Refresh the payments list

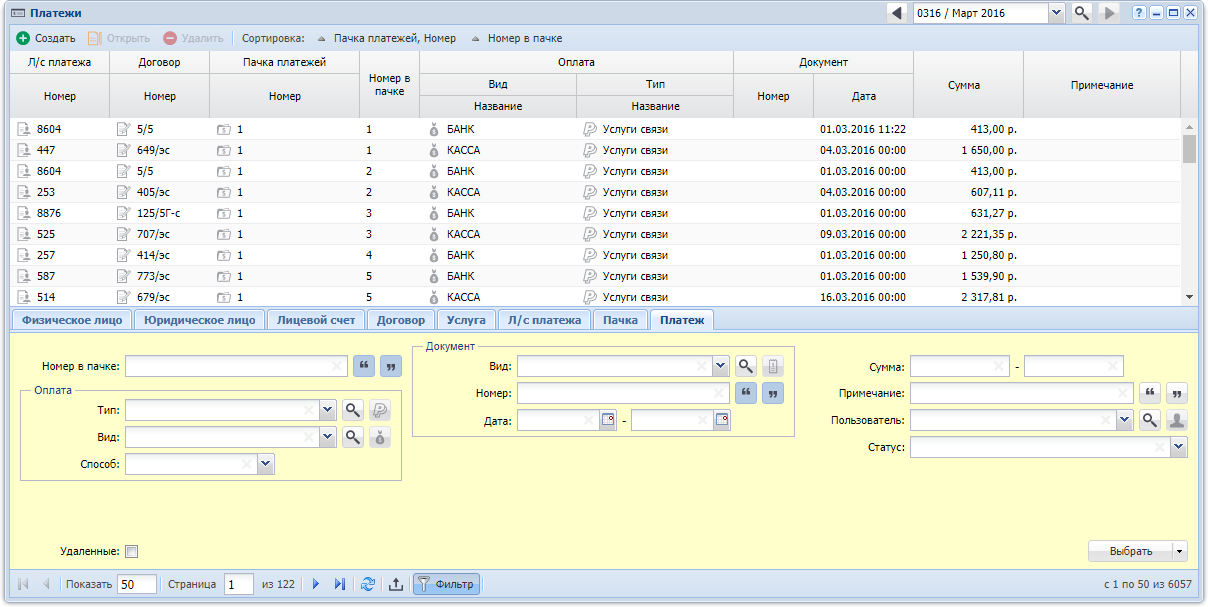click(368, 584)
